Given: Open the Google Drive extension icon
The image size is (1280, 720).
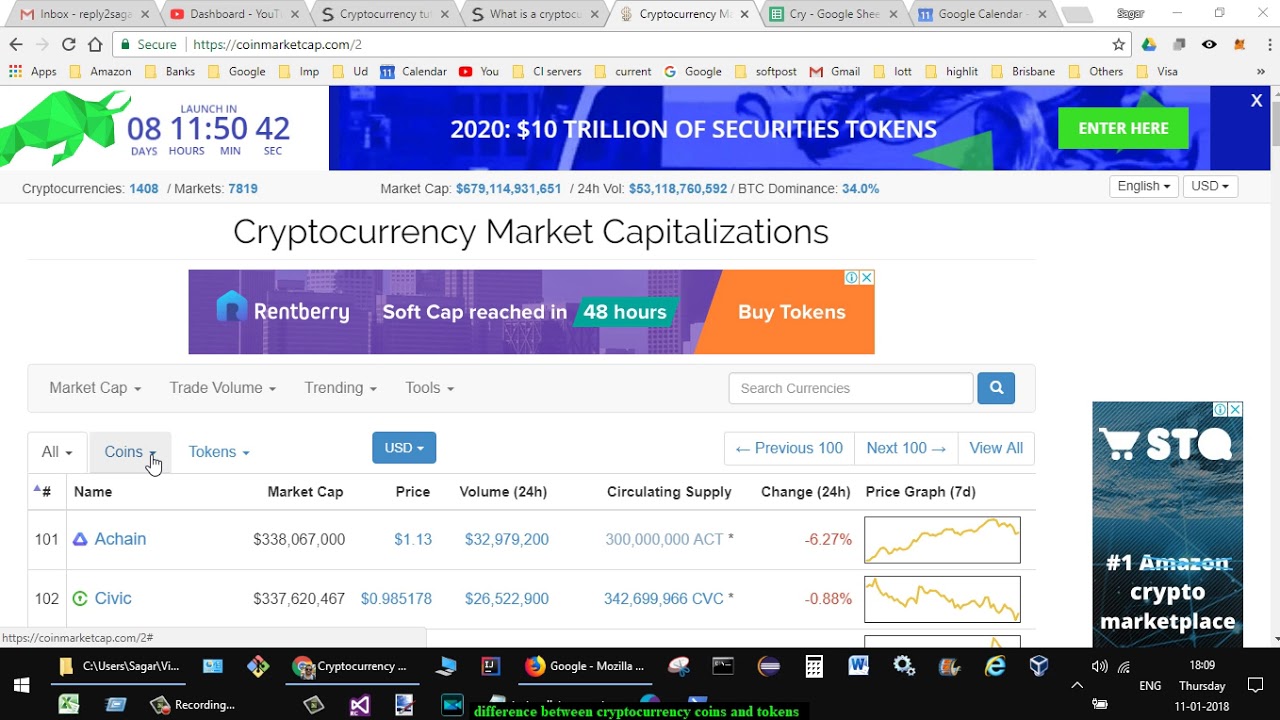Looking at the screenshot, I should point(1150,44).
